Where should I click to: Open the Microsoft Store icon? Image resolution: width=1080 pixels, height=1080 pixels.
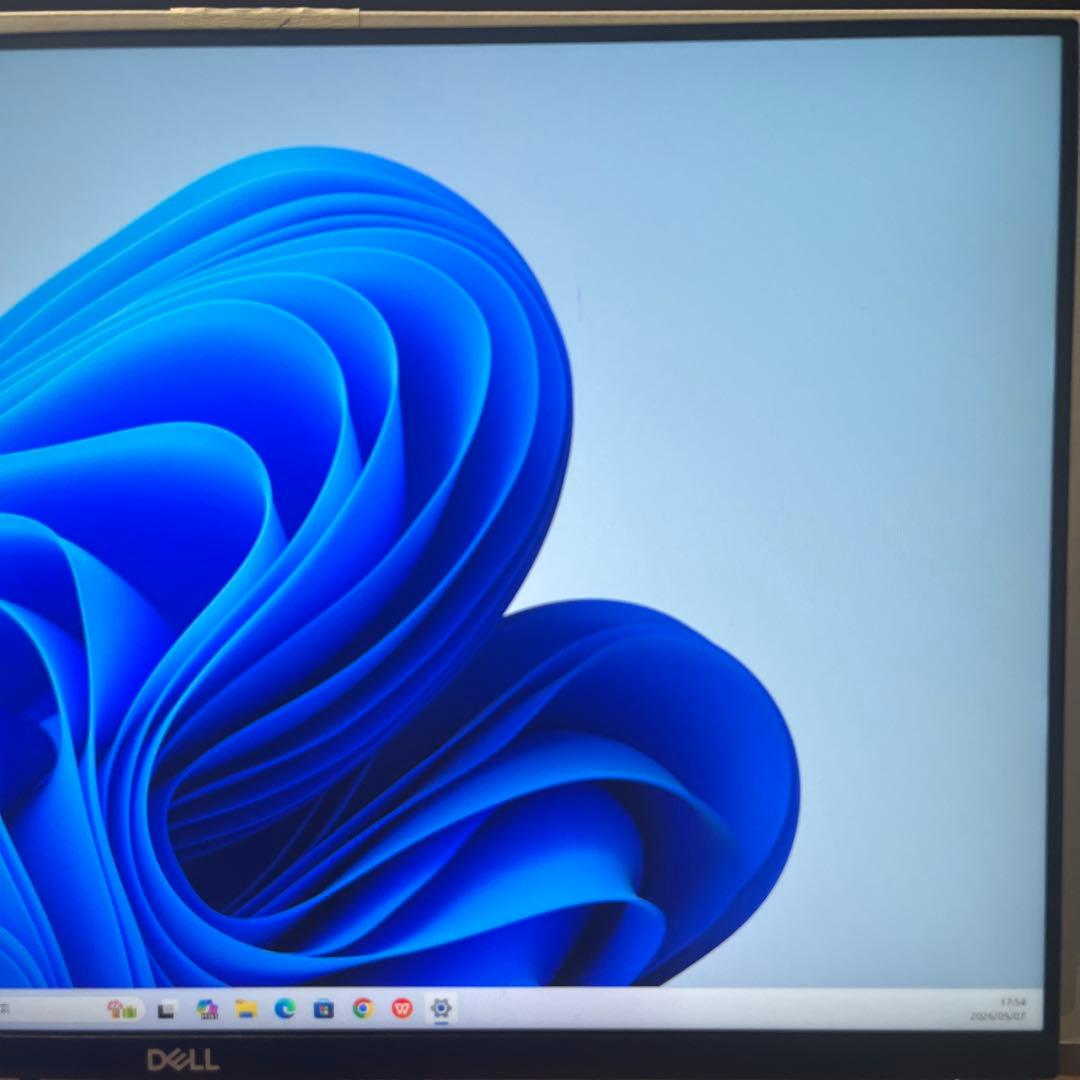coord(323,1009)
